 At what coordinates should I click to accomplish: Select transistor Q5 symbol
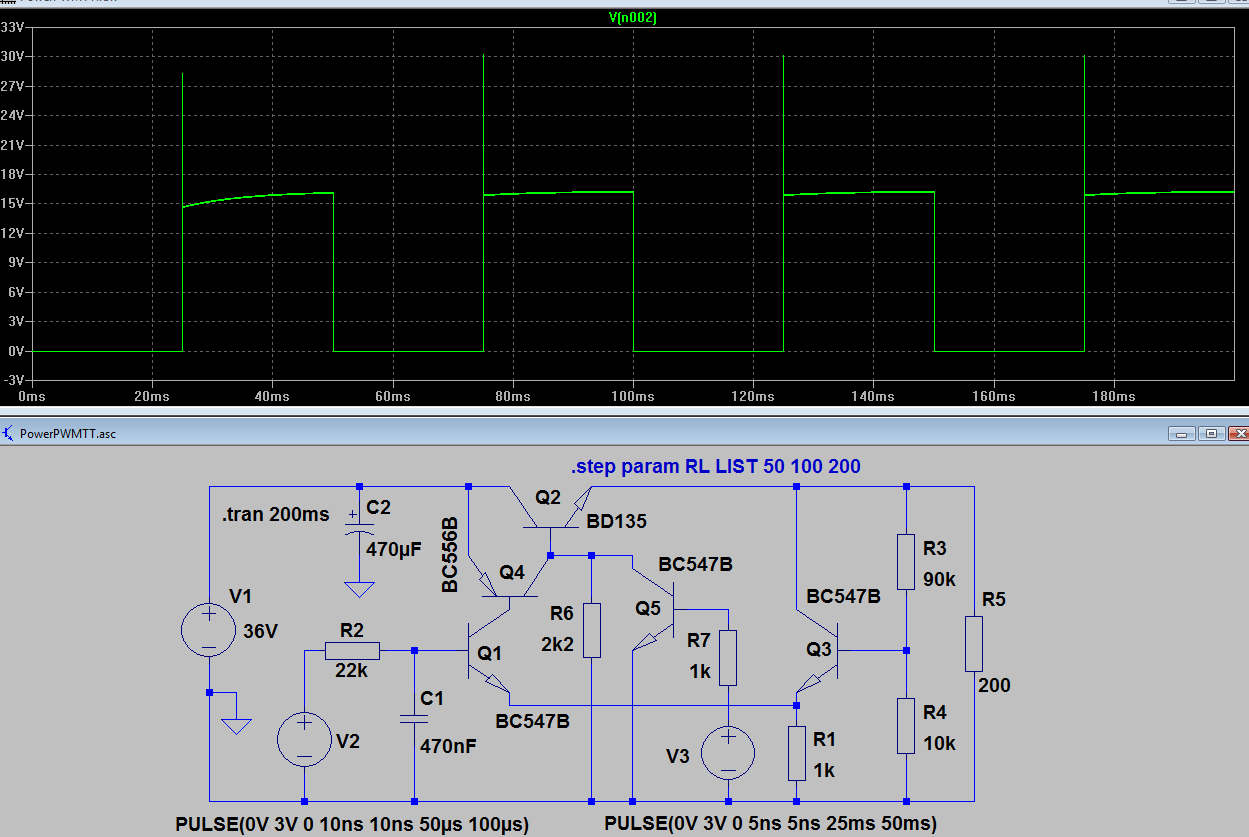(x=655, y=610)
